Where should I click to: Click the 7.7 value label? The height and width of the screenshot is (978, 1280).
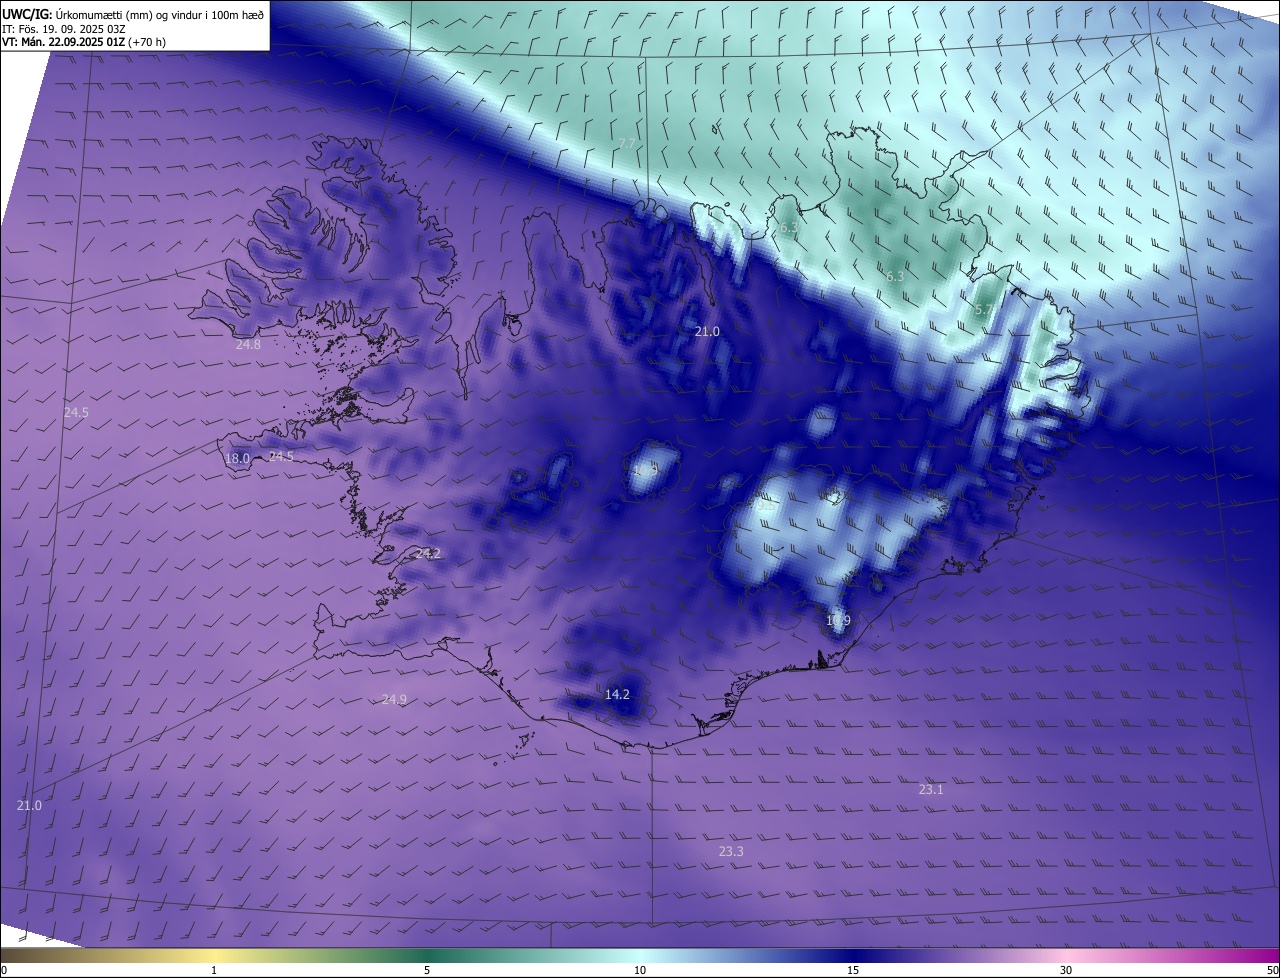(627, 145)
